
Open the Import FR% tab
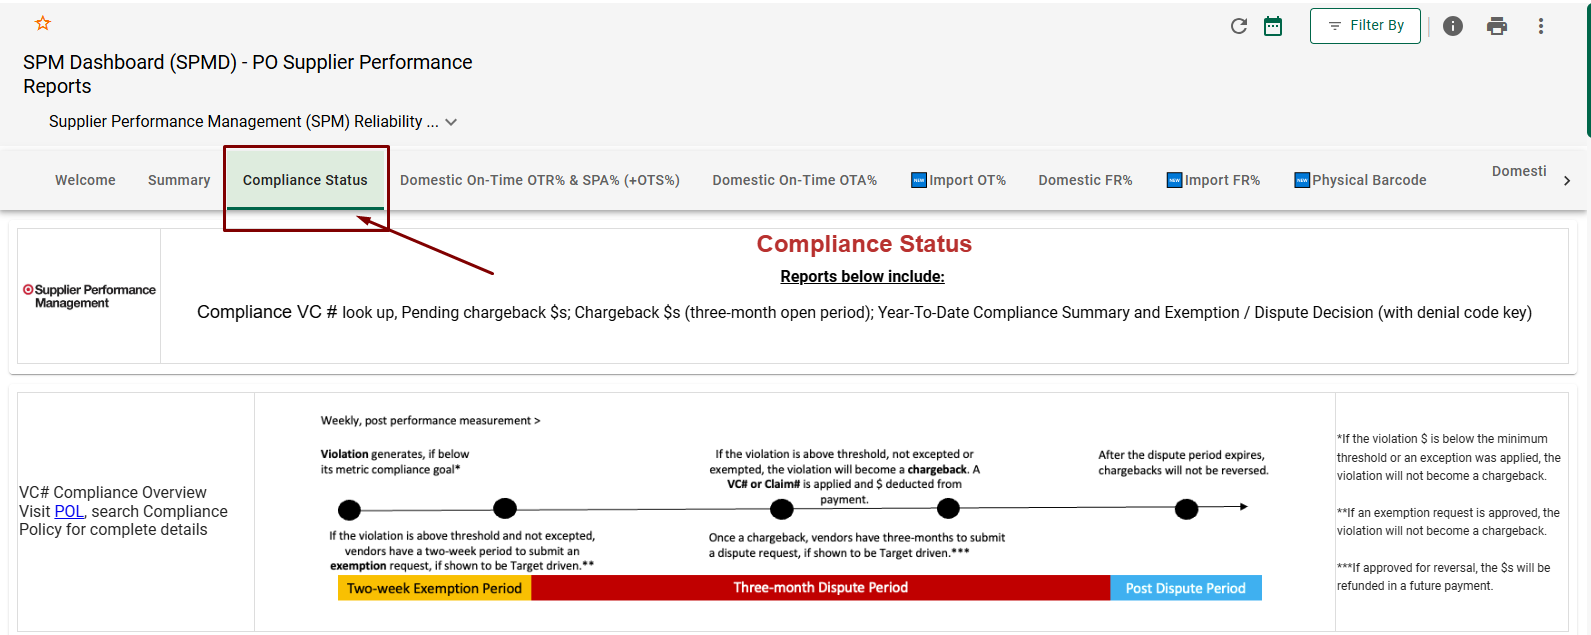click(1213, 180)
